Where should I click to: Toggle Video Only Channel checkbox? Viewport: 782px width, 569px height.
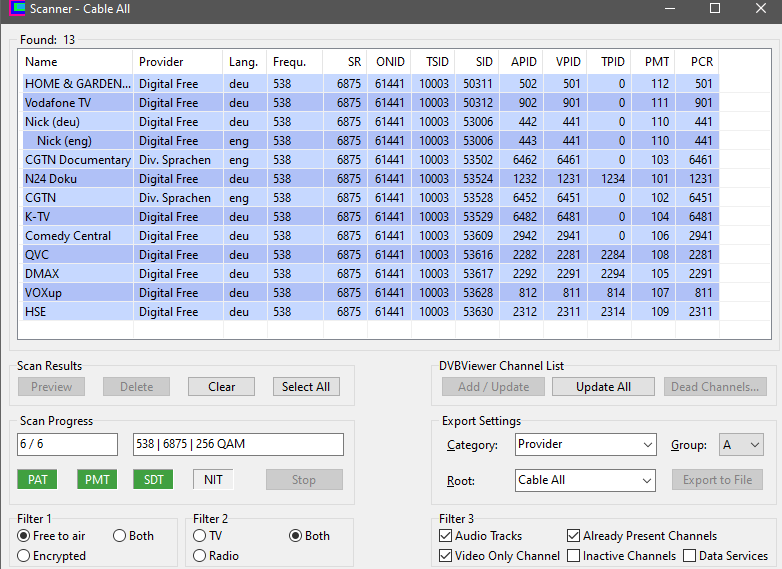coord(499,556)
